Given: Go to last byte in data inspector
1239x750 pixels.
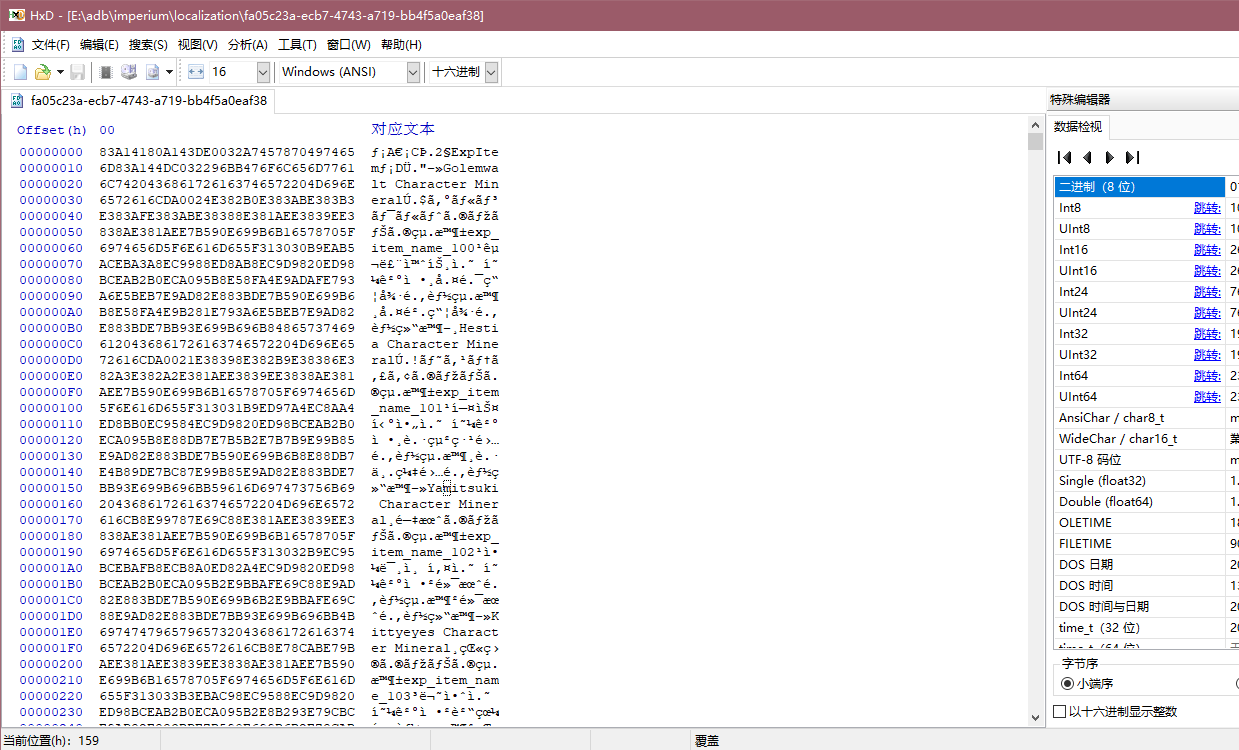Looking at the screenshot, I should click(1132, 157).
